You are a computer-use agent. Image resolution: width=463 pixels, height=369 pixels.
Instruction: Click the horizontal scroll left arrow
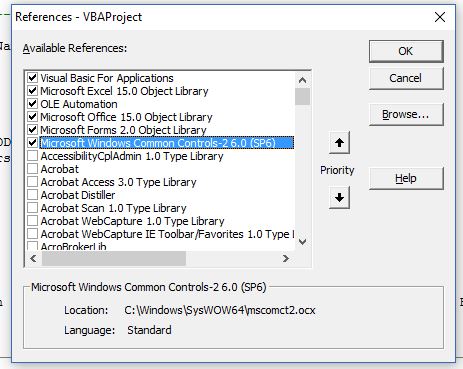tap(33, 258)
